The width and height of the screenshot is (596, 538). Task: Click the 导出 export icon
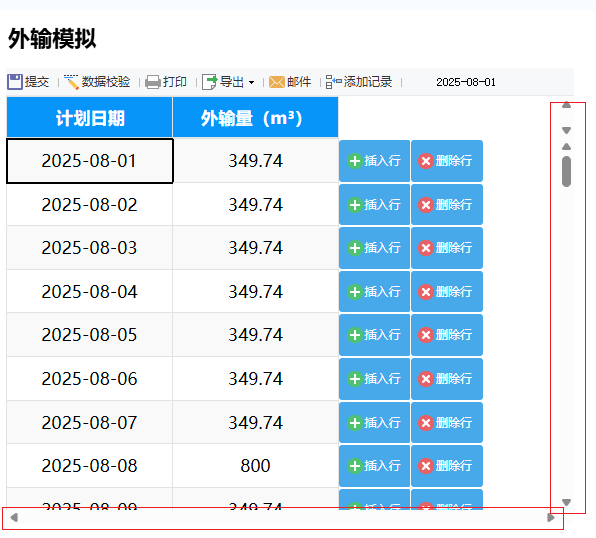[x=210, y=82]
